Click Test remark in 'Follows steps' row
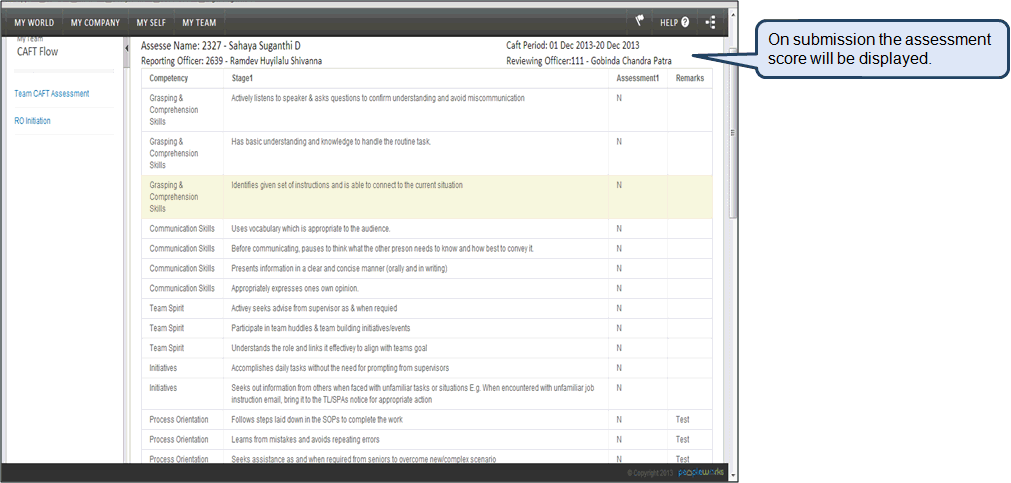Image resolution: width=1011 pixels, height=483 pixels. [682, 420]
